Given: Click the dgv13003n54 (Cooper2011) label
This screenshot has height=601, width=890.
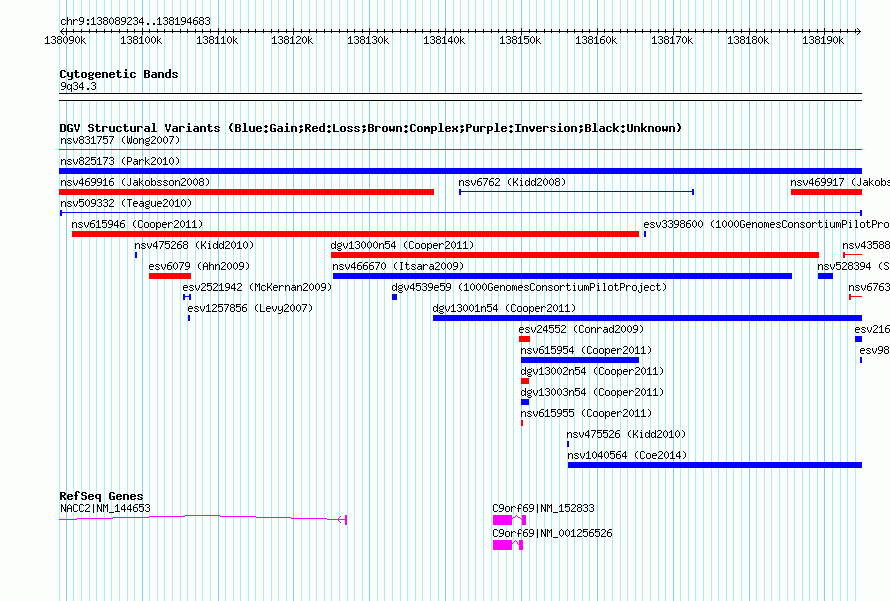Looking at the screenshot, I should pos(592,392).
